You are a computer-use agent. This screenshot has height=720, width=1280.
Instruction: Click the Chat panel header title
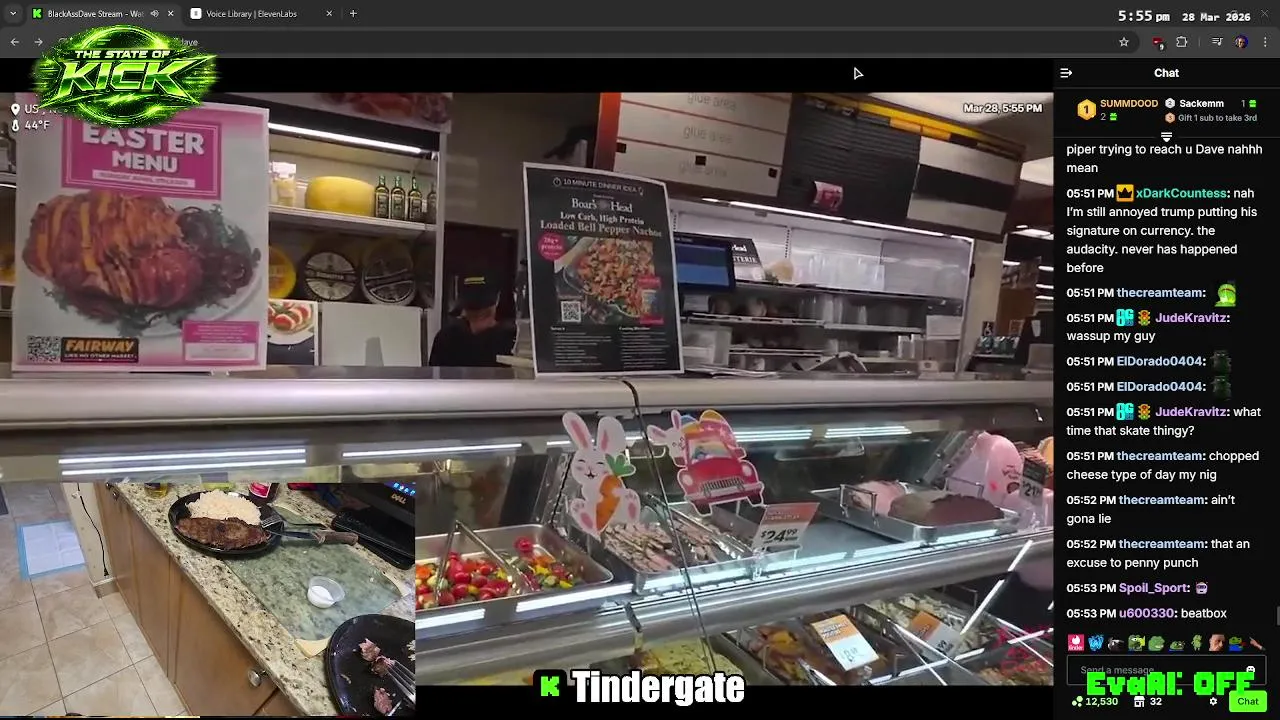pyautogui.click(x=1166, y=73)
